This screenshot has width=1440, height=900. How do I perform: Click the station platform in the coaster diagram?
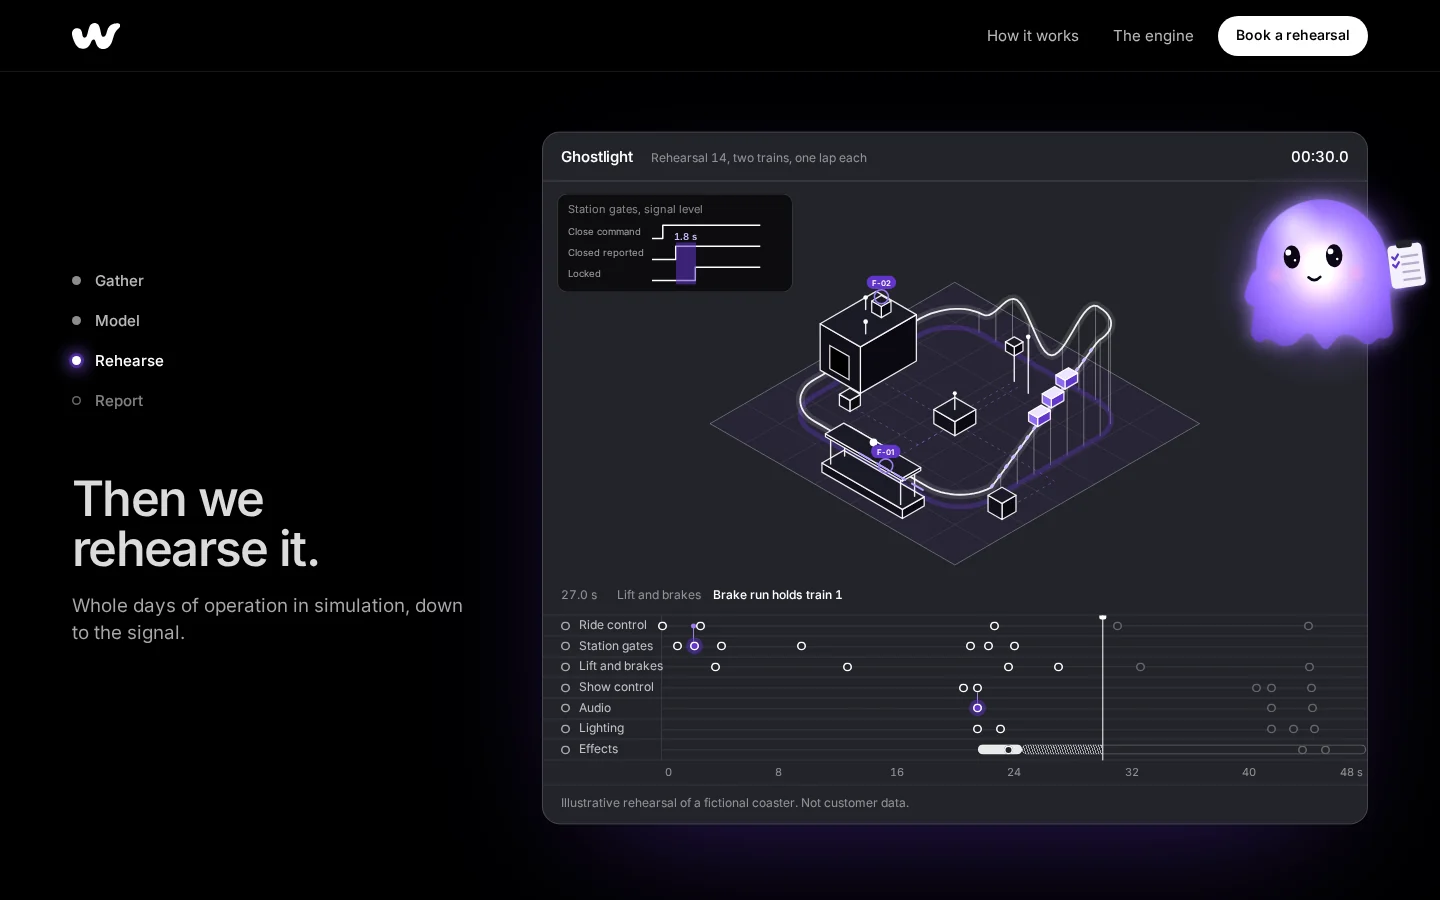[x=873, y=470]
